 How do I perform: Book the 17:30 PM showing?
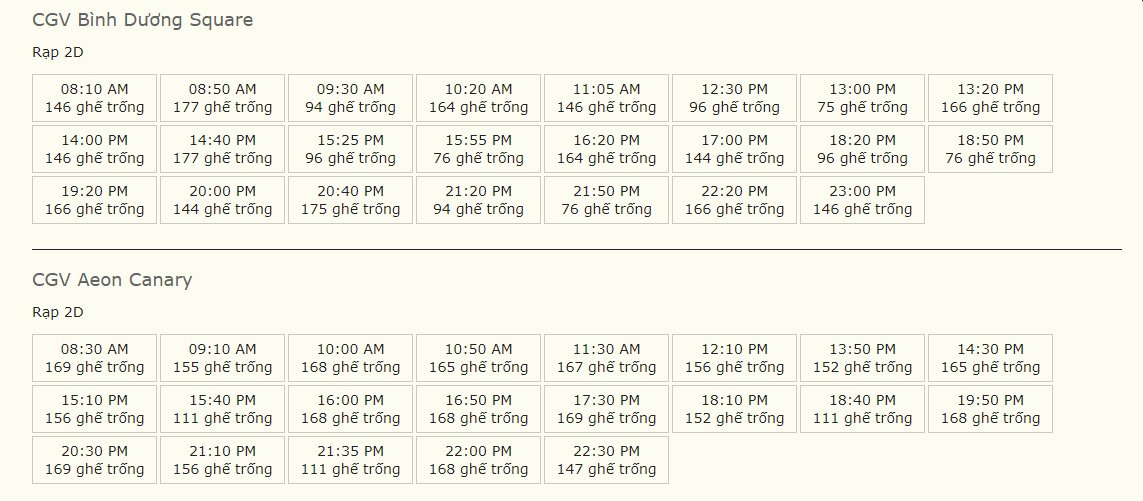pos(606,409)
